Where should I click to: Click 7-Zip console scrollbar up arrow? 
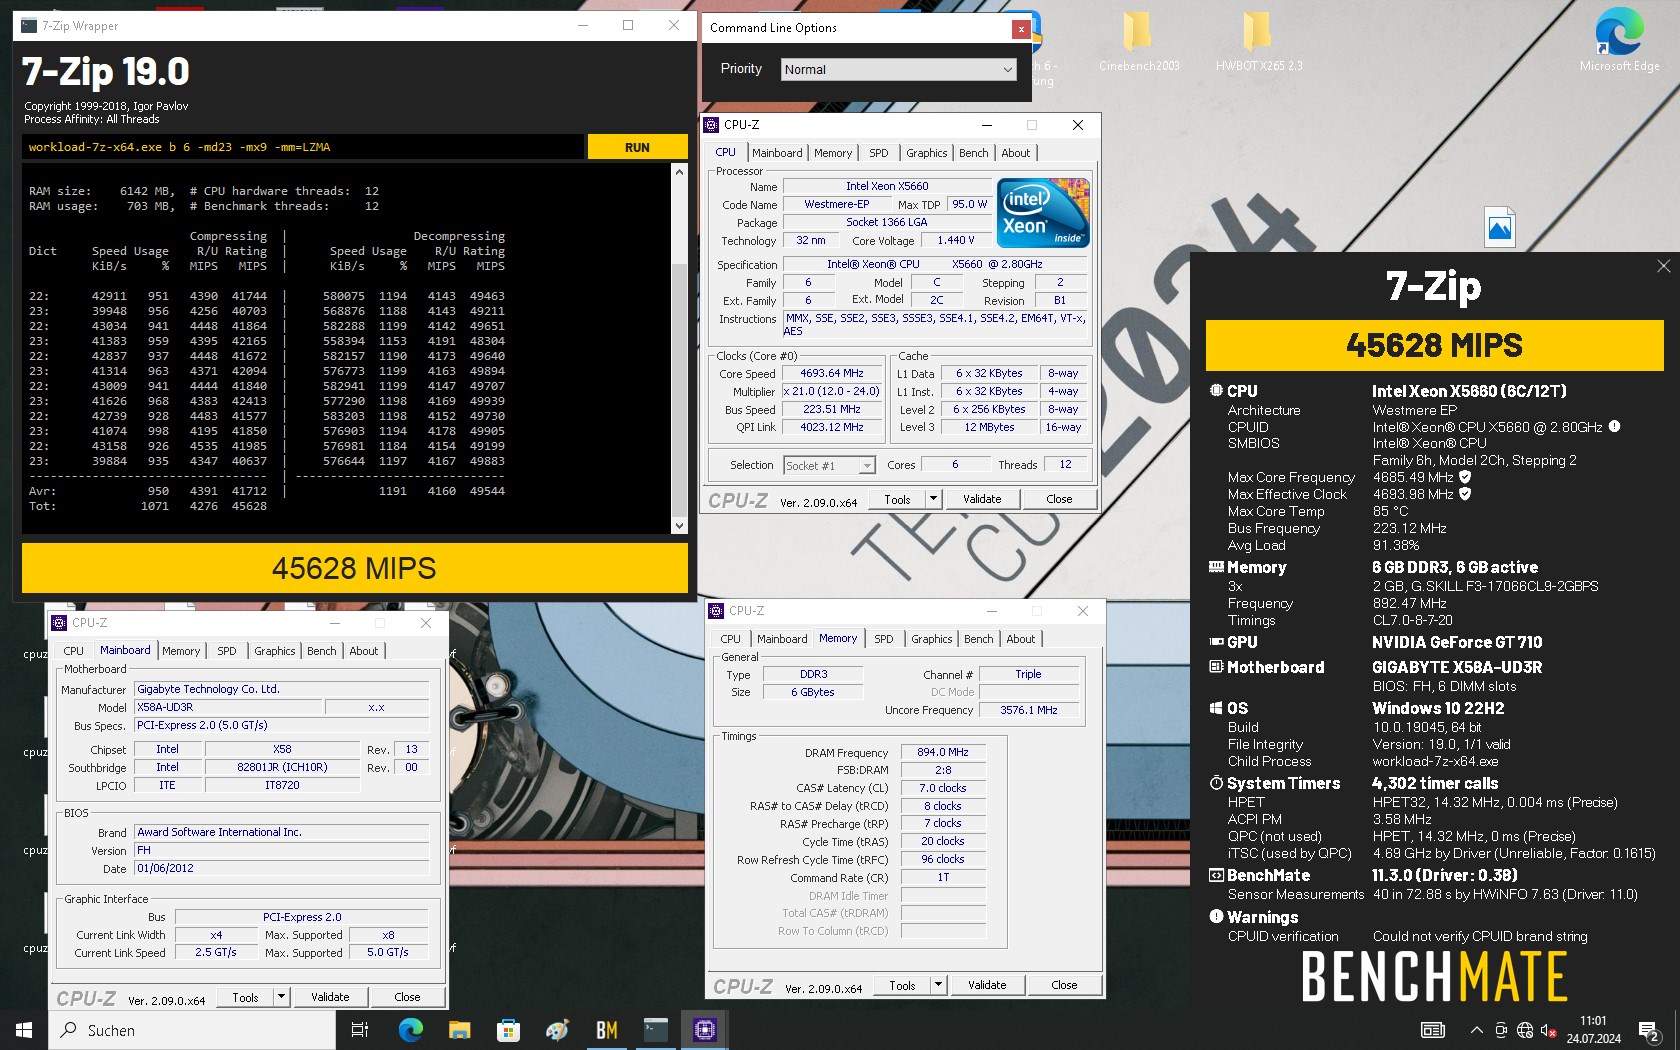tap(680, 172)
